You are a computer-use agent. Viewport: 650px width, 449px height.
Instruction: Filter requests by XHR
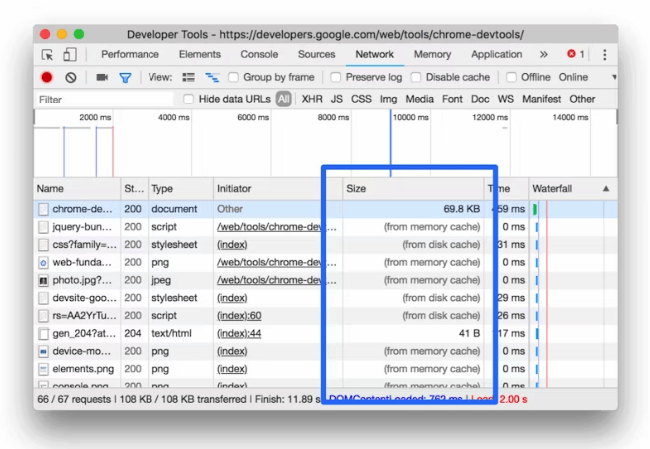(x=312, y=99)
